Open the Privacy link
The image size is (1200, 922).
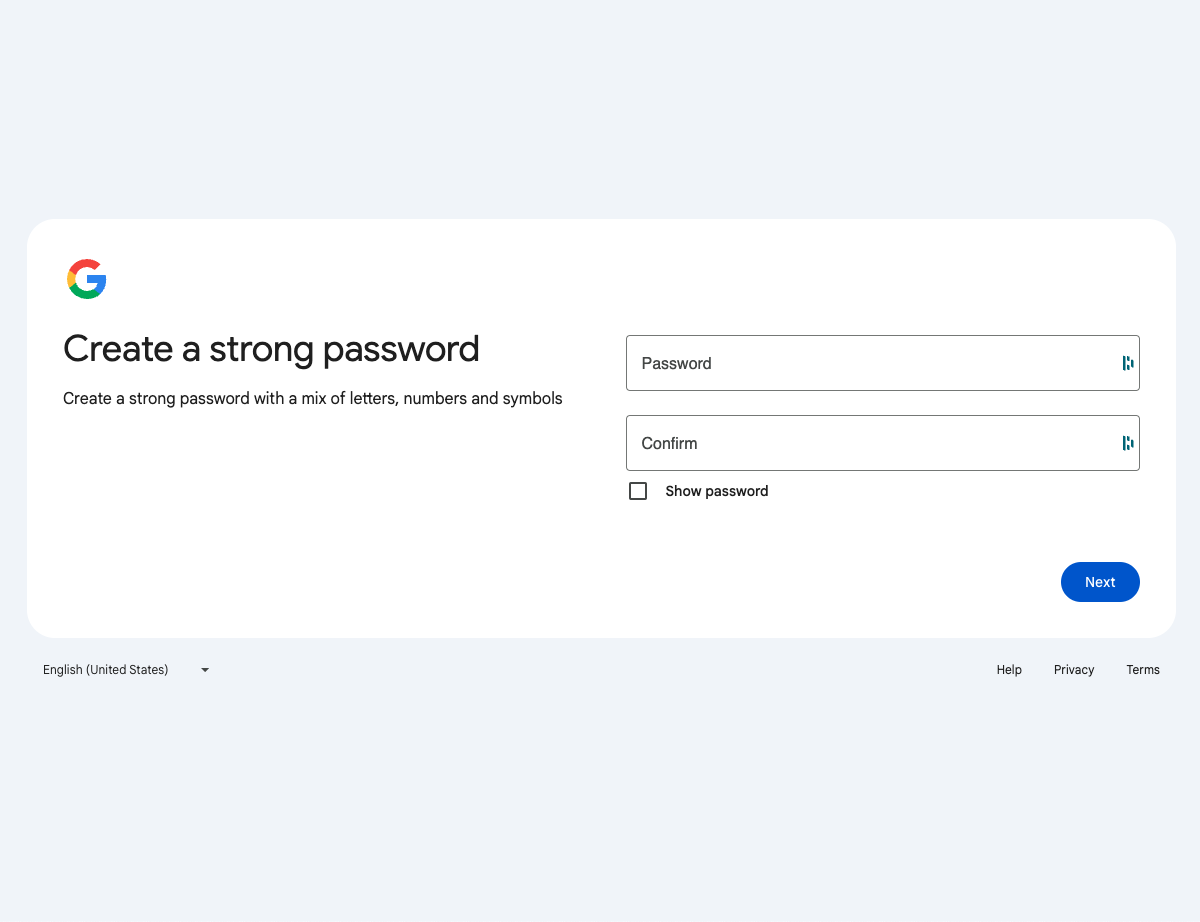pos(1074,670)
